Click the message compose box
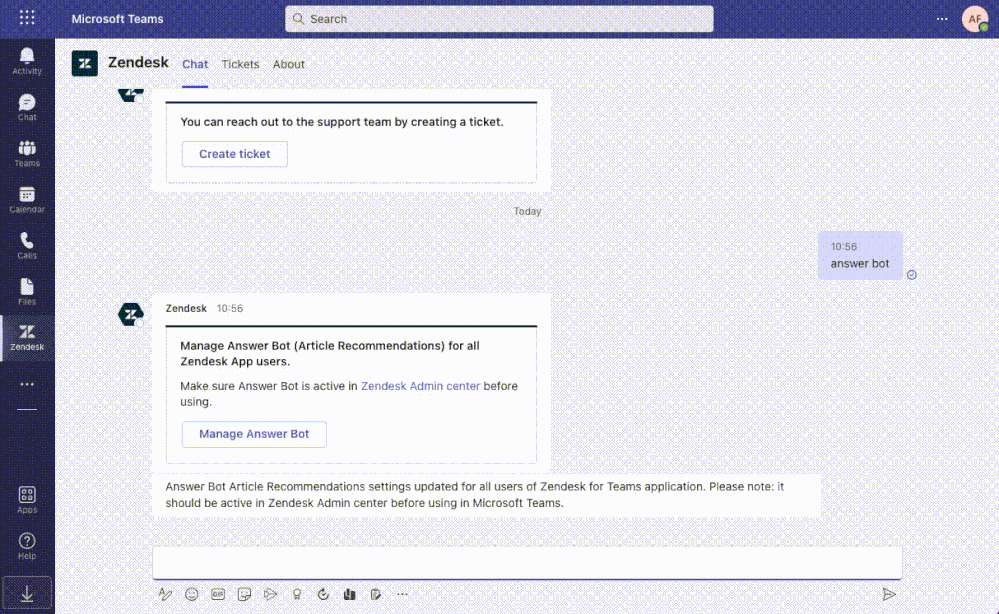999x614 pixels. tap(527, 562)
